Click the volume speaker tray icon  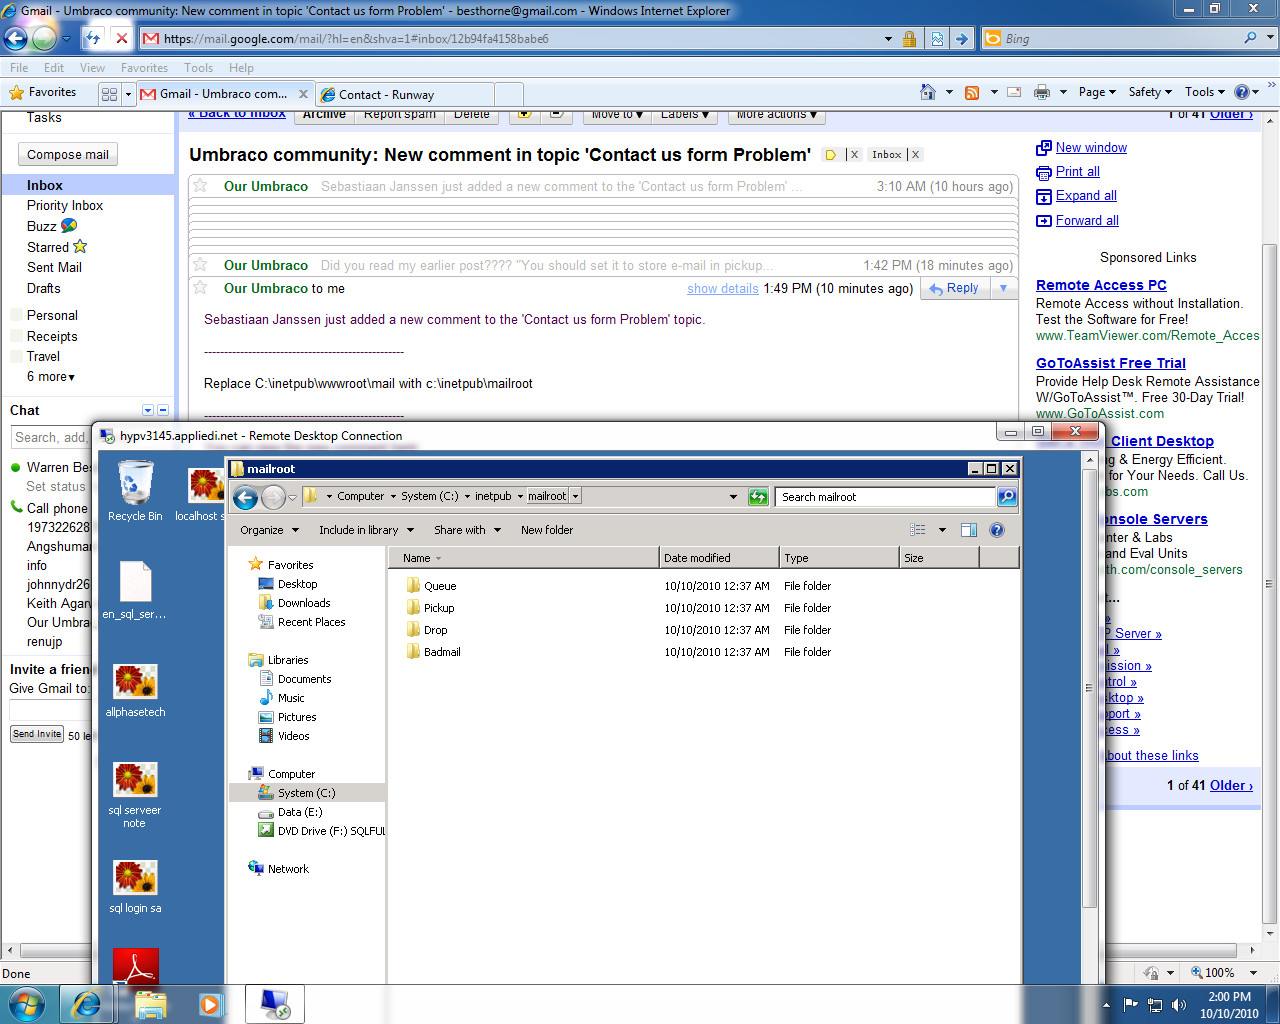click(x=1179, y=1005)
